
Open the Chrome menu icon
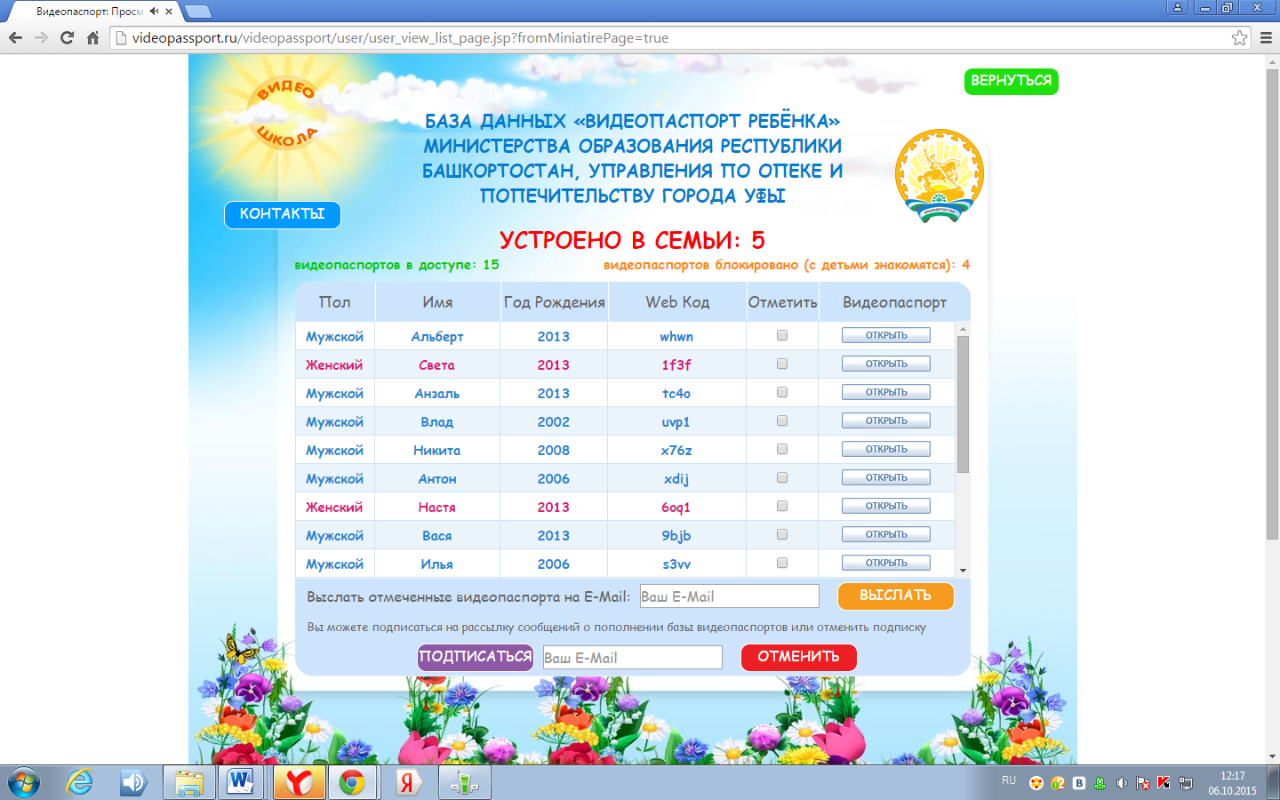coord(1265,38)
